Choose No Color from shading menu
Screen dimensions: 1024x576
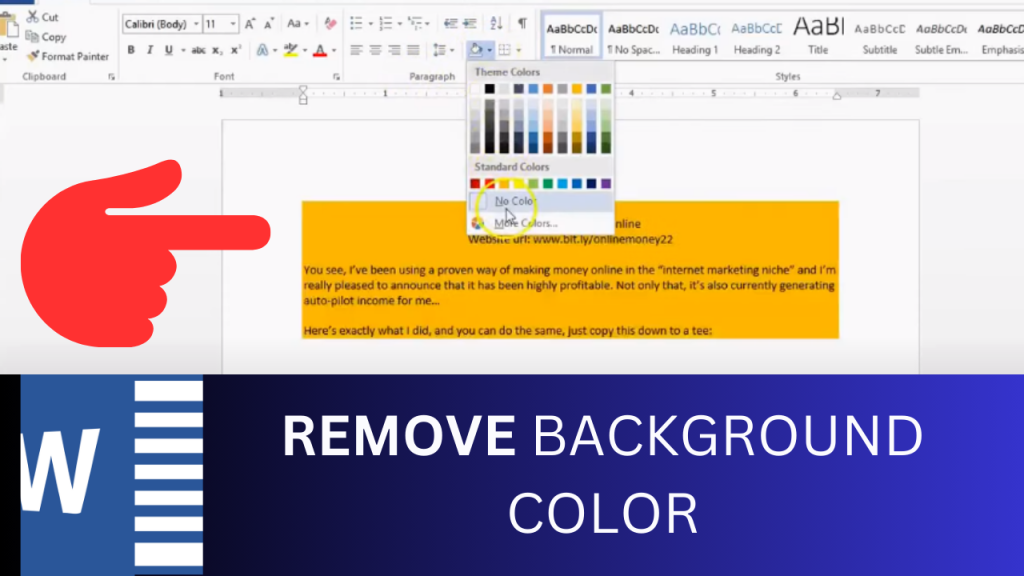pyautogui.click(x=512, y=200)
